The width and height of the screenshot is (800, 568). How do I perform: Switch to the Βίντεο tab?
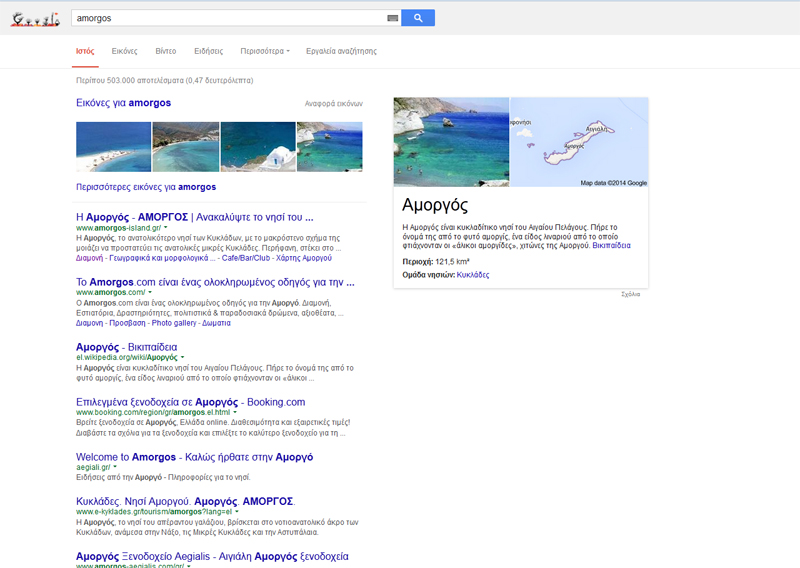[166, 51]
